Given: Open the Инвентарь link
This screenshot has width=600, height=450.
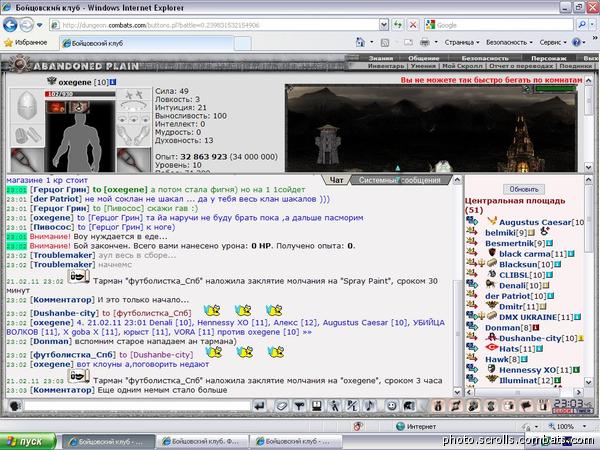Looking at the screenshot, I should 386,66.
